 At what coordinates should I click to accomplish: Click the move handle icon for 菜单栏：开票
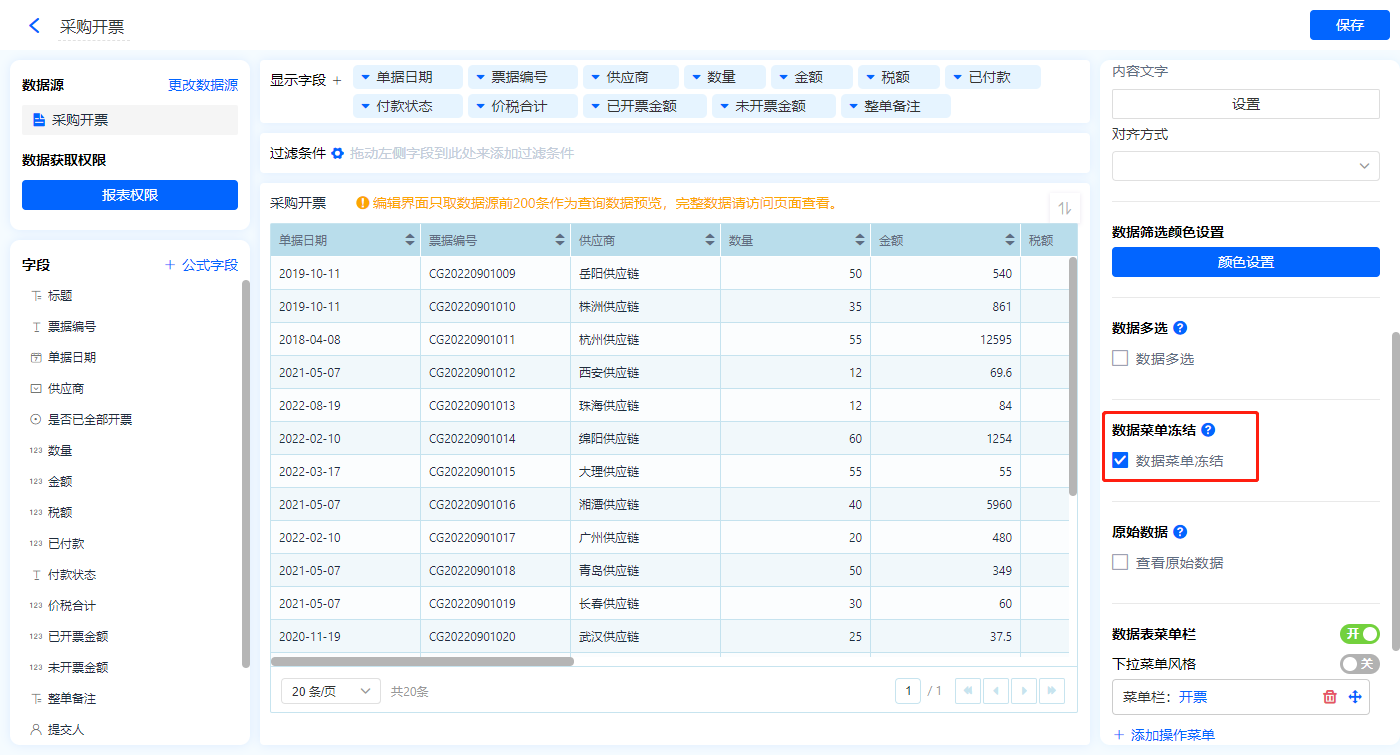[1355, 697]
